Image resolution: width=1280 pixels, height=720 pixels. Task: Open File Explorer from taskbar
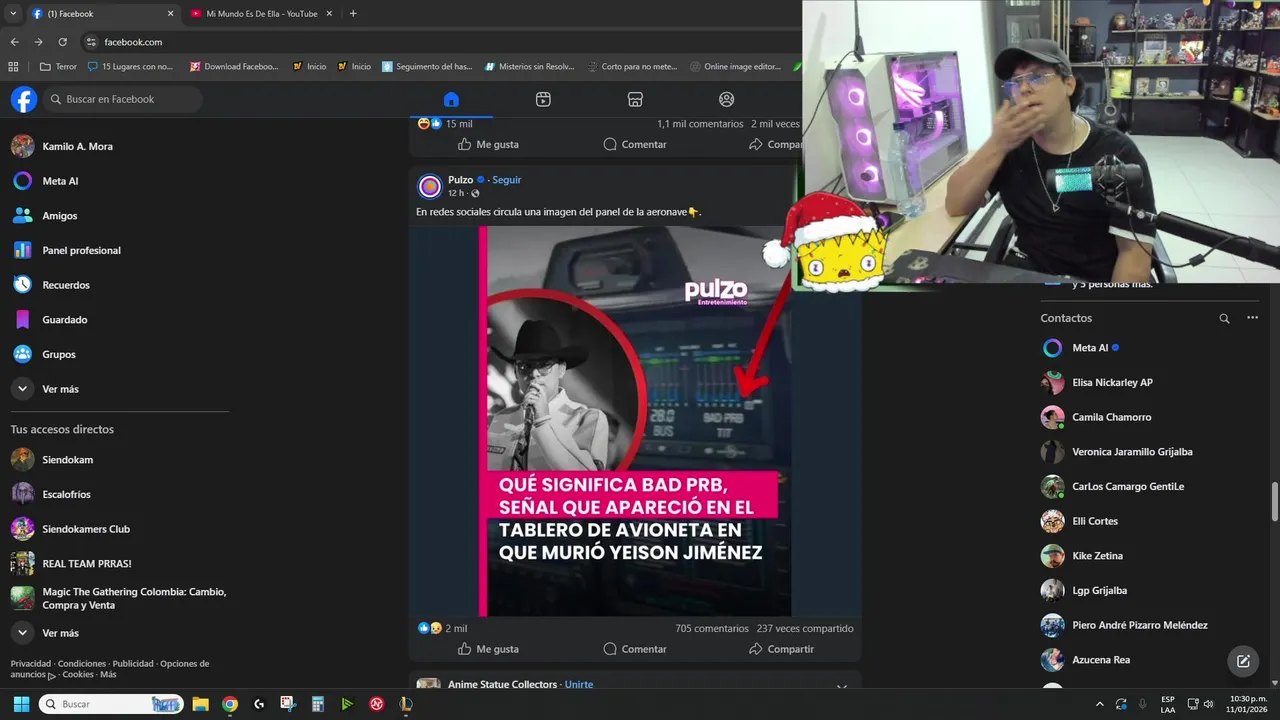(200, 704)
